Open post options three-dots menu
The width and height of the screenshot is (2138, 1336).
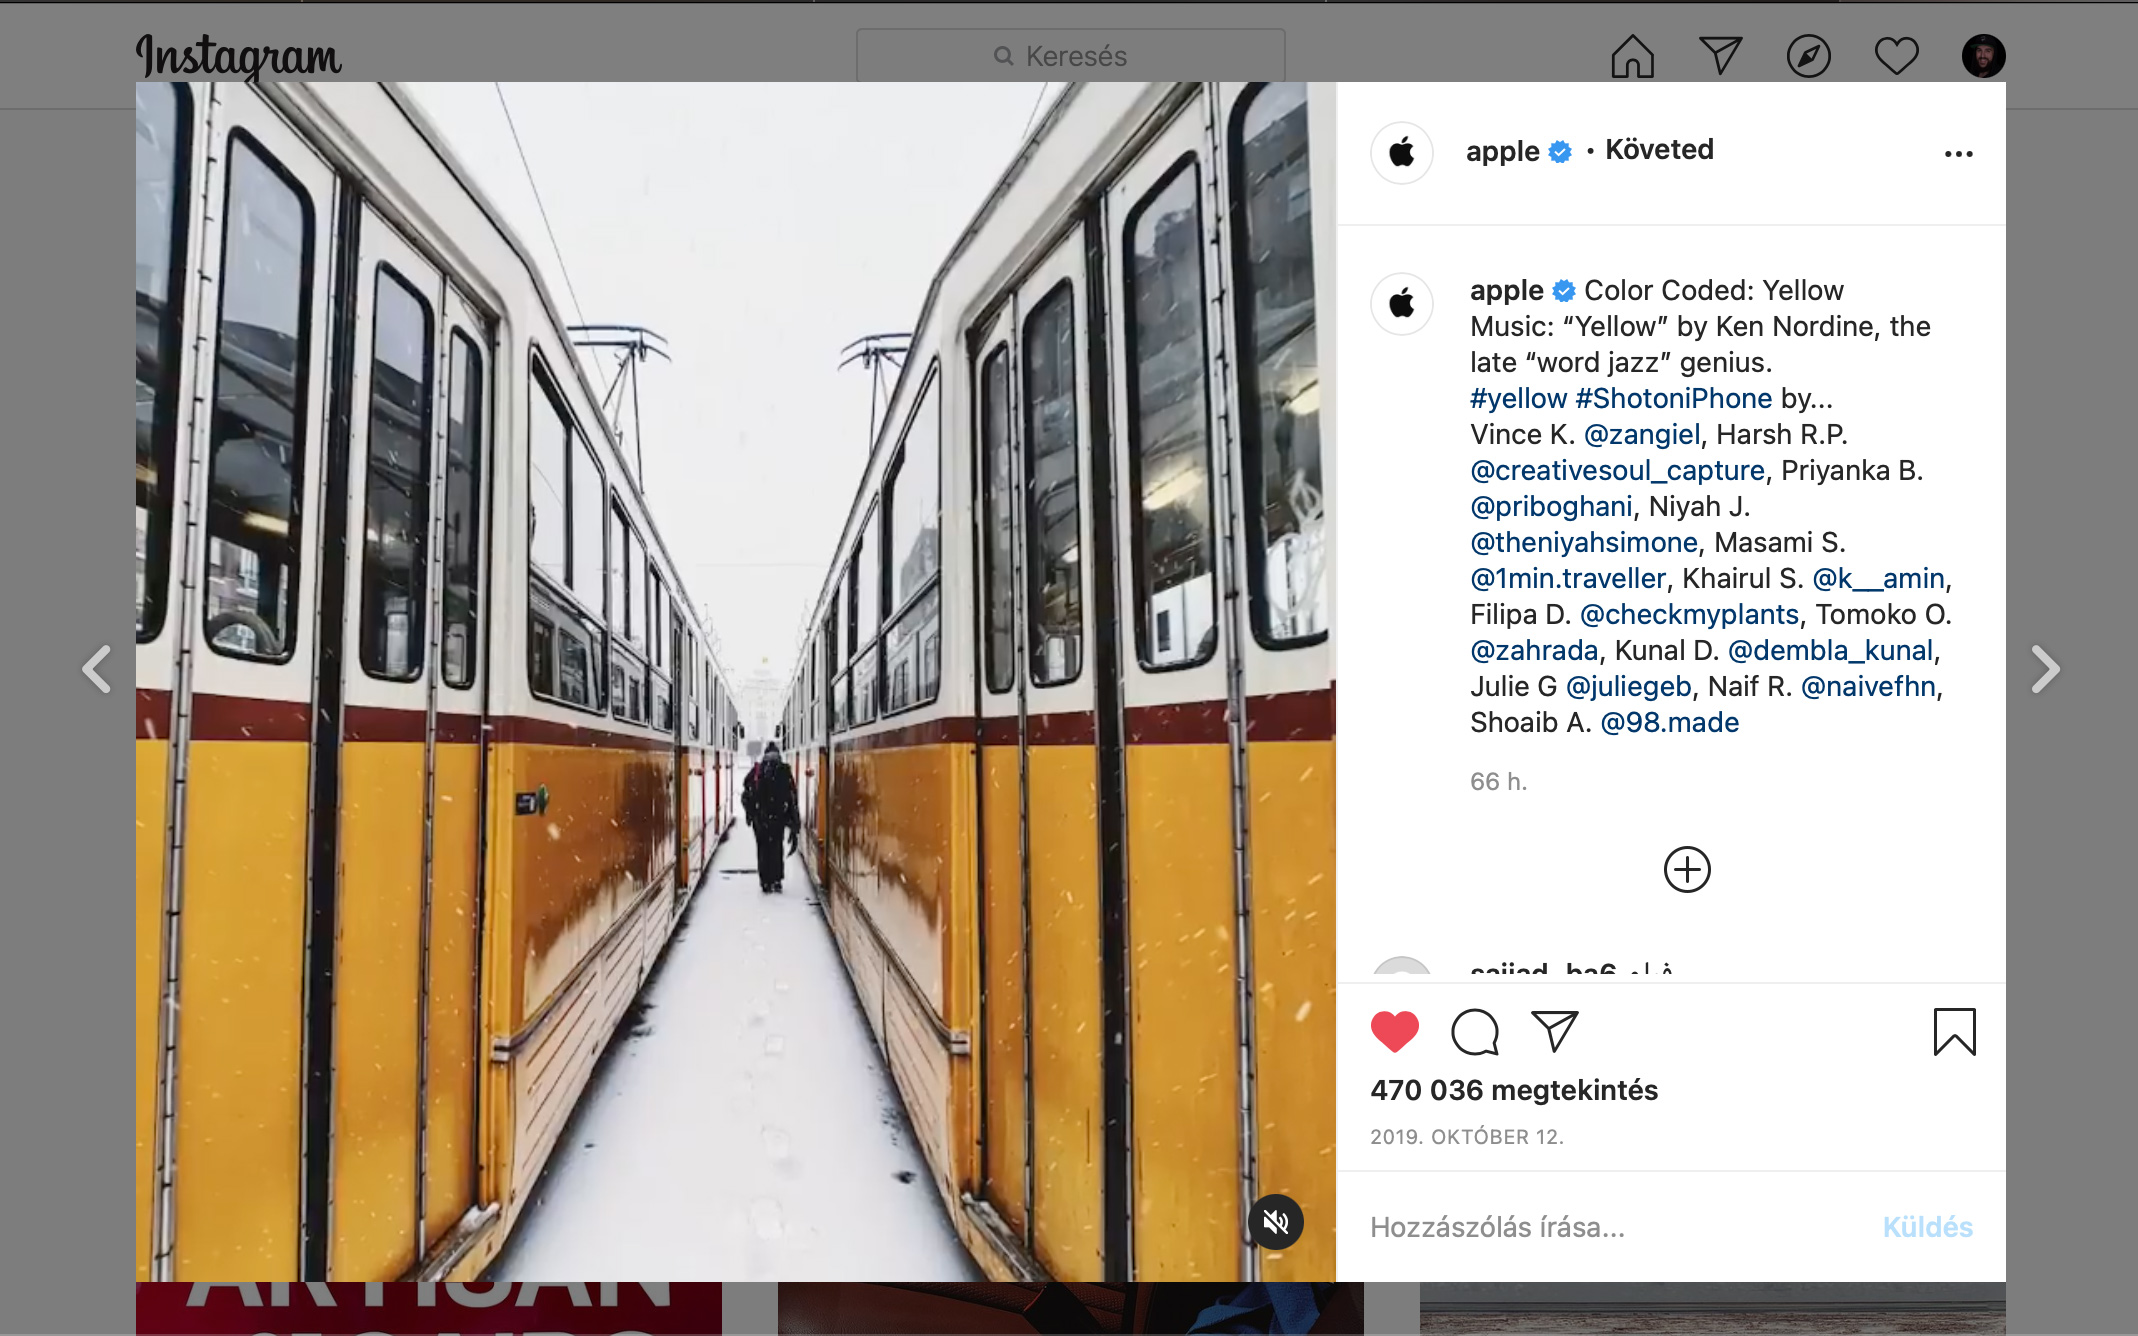point(1958,154)
